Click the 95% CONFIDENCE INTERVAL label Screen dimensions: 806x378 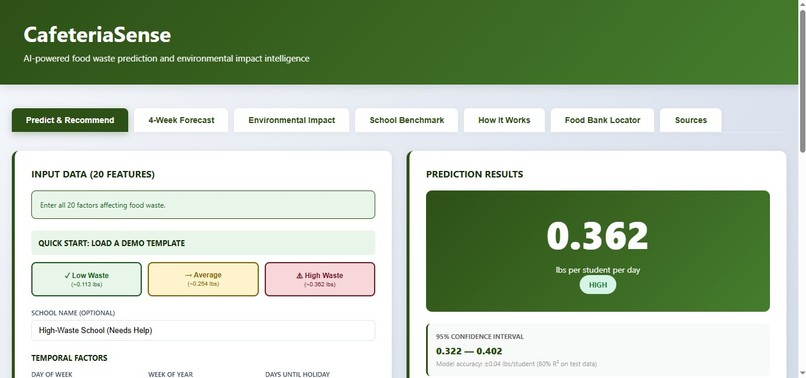[480, 337]
